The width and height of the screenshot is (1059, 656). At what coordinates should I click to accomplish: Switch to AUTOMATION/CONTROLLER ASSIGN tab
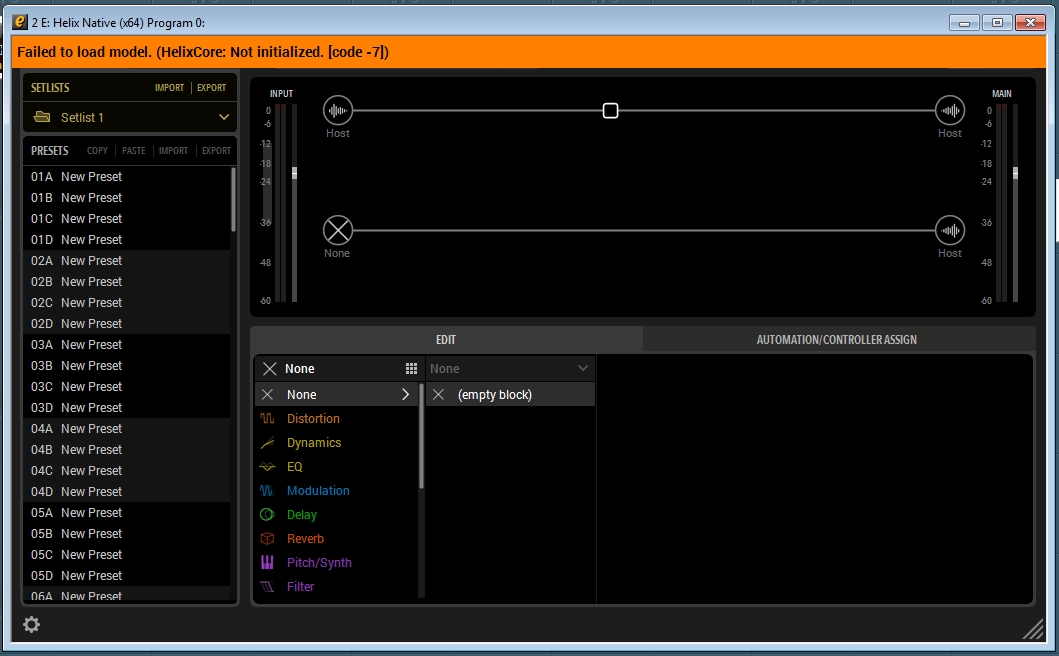click(837, 340)
